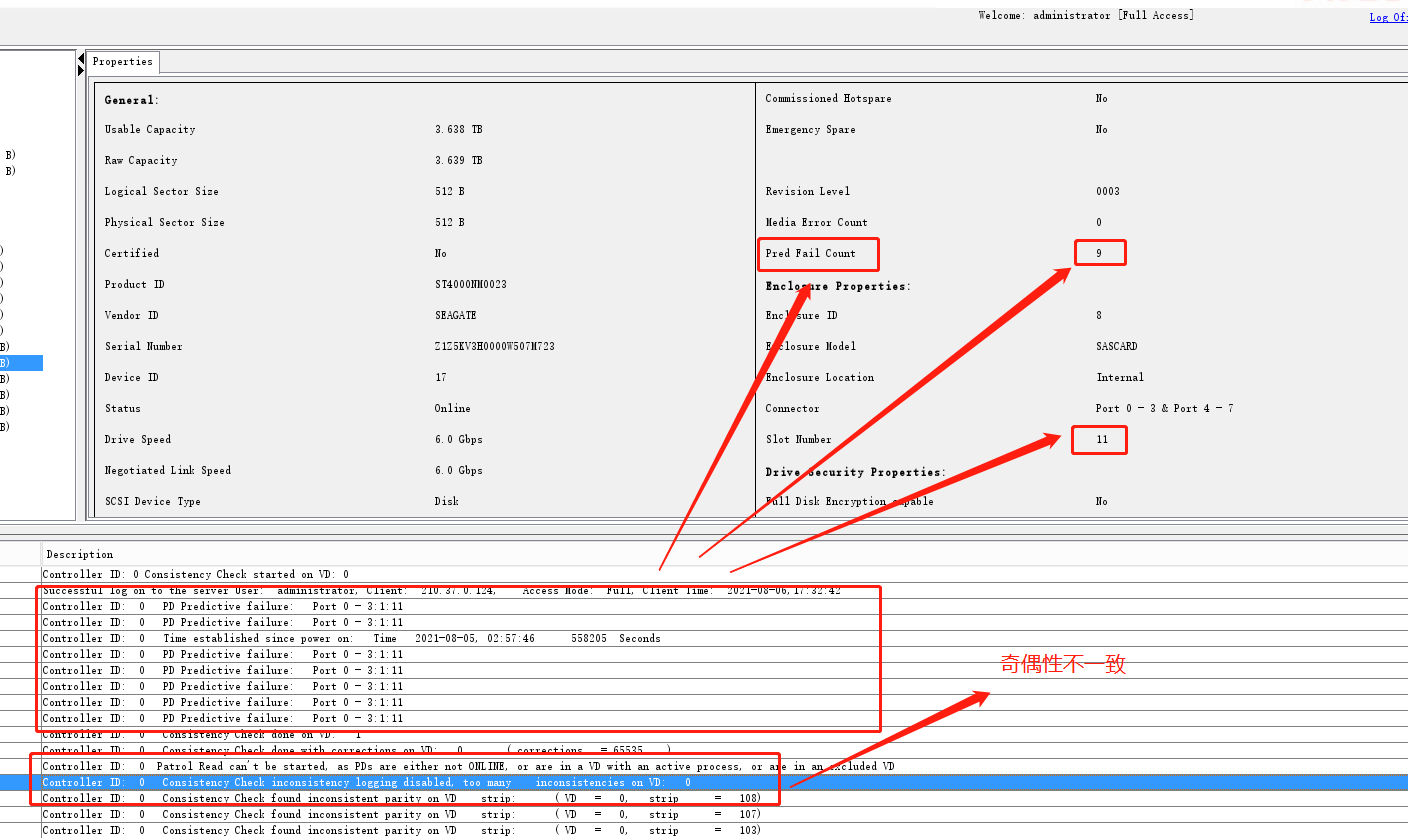Click the Log Off link

point(1387,17)
